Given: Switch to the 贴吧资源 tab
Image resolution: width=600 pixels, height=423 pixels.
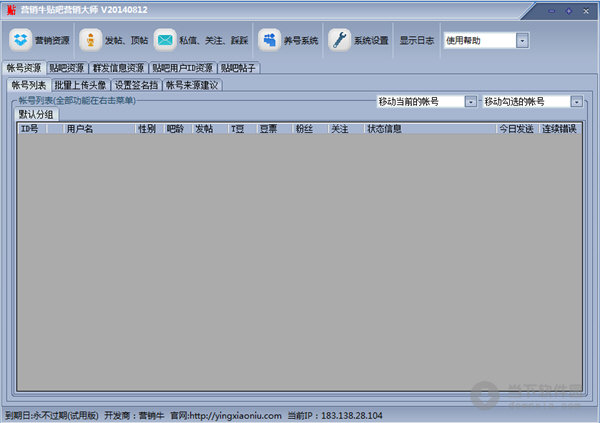Looking at the screenshot, I should point(67,68).
